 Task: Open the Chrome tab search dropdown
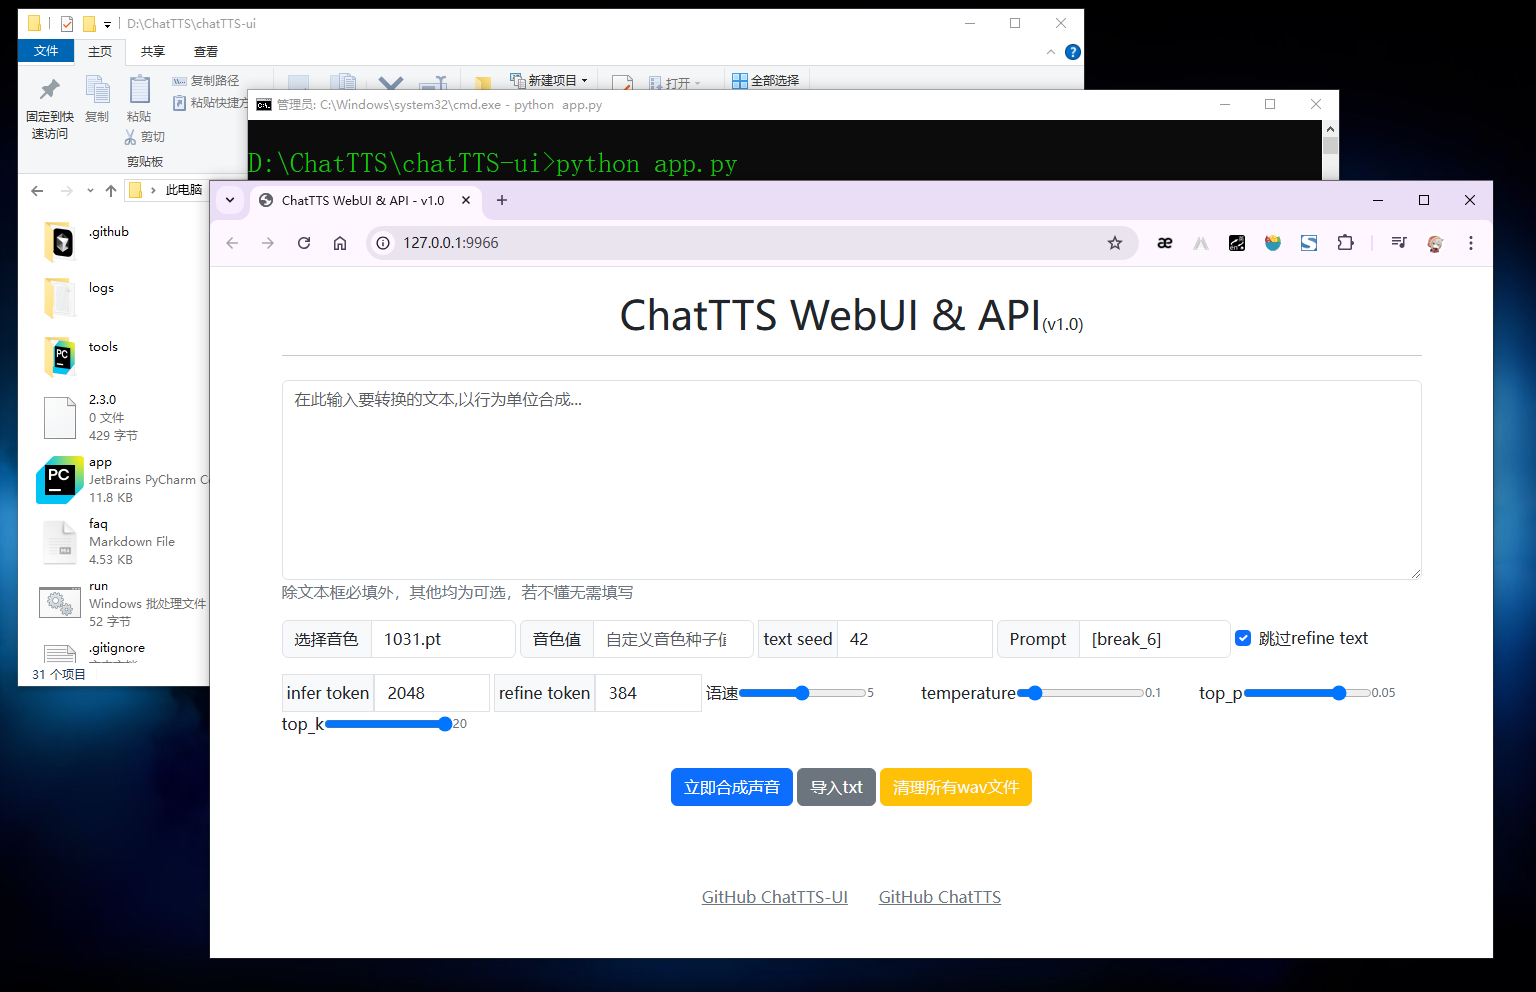pos(230,200)
